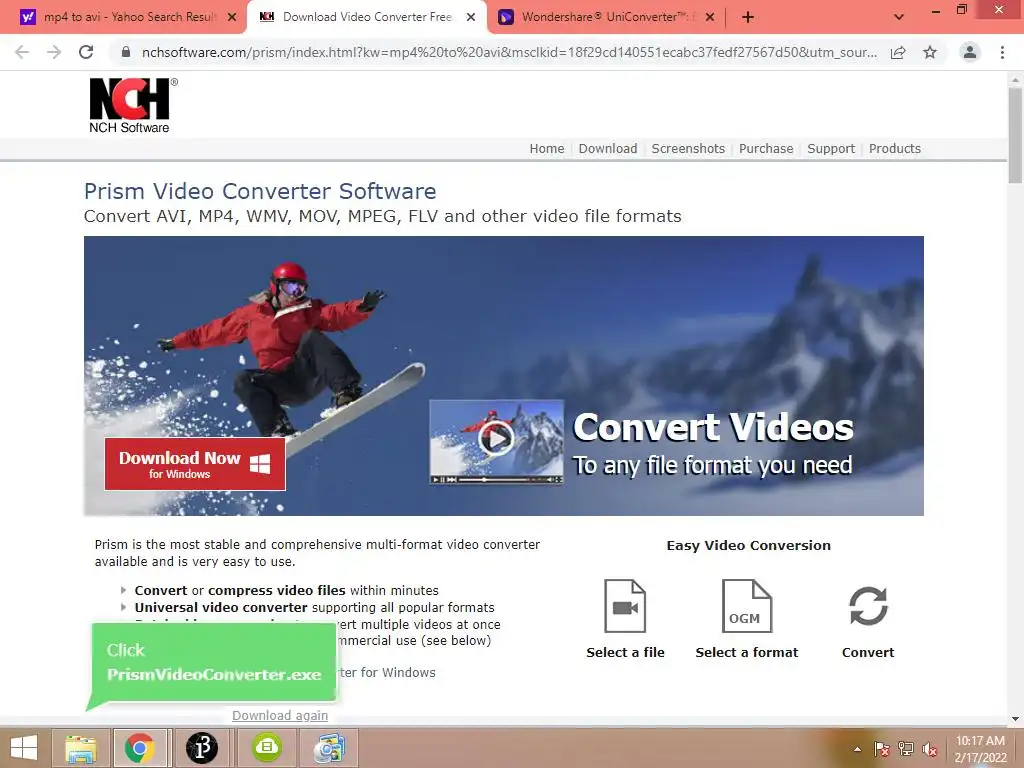This screenshot has width=1024, height=768.
Task: Open the Purchase nav link
Action: point(766,149)
